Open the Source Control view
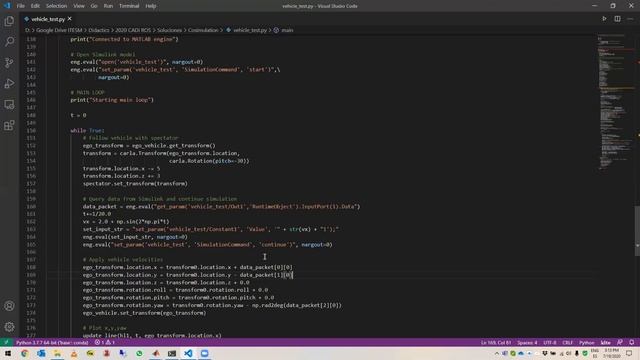 point(9,62)
